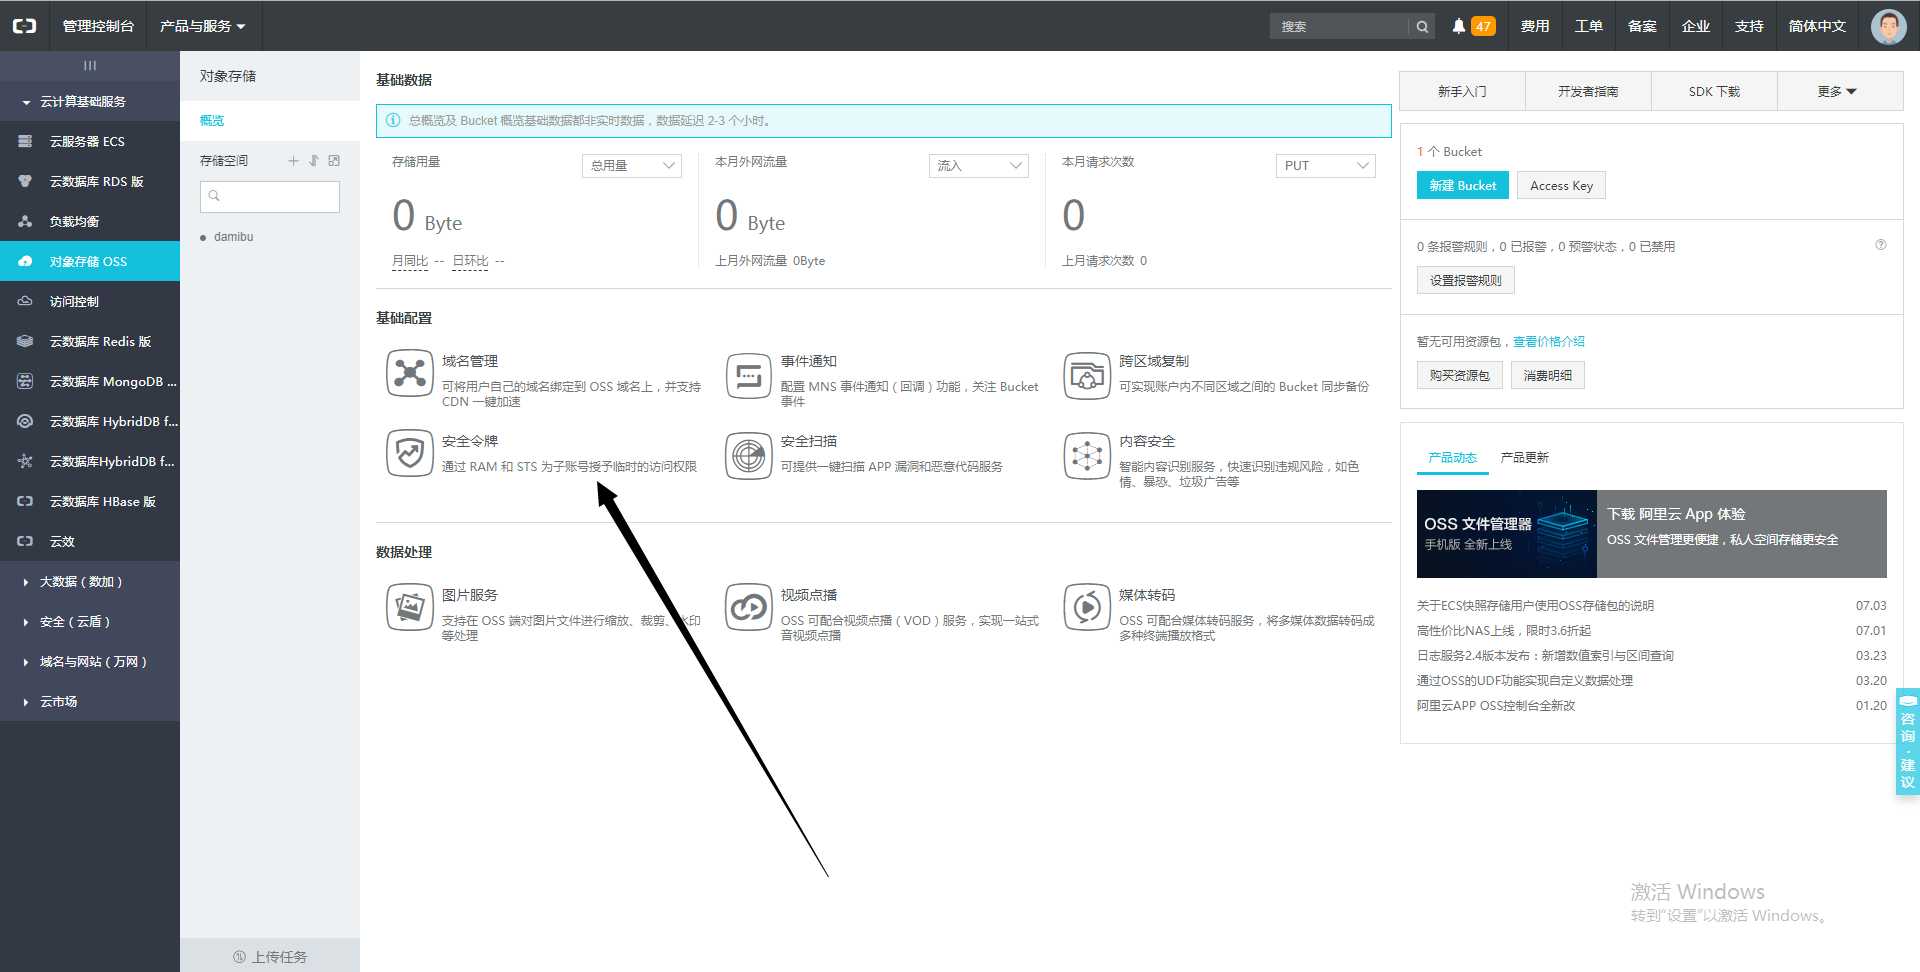Open 管理控制台 in top bar

[98, 26]
